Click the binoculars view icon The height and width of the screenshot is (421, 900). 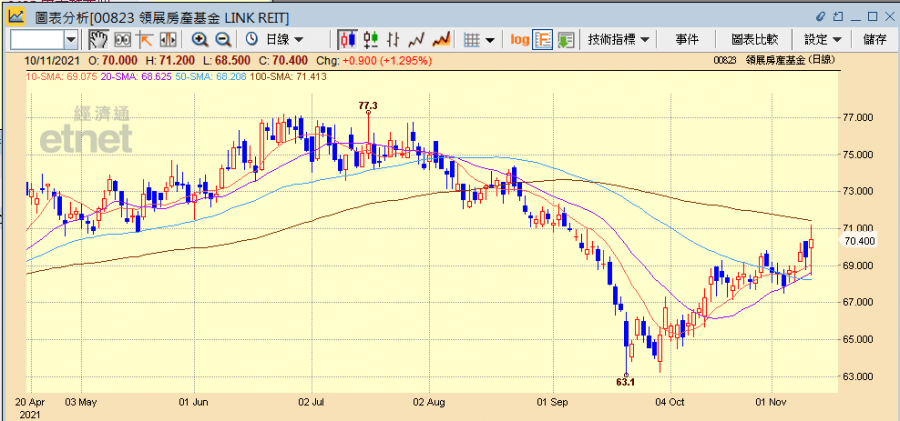tap(123, 39)
